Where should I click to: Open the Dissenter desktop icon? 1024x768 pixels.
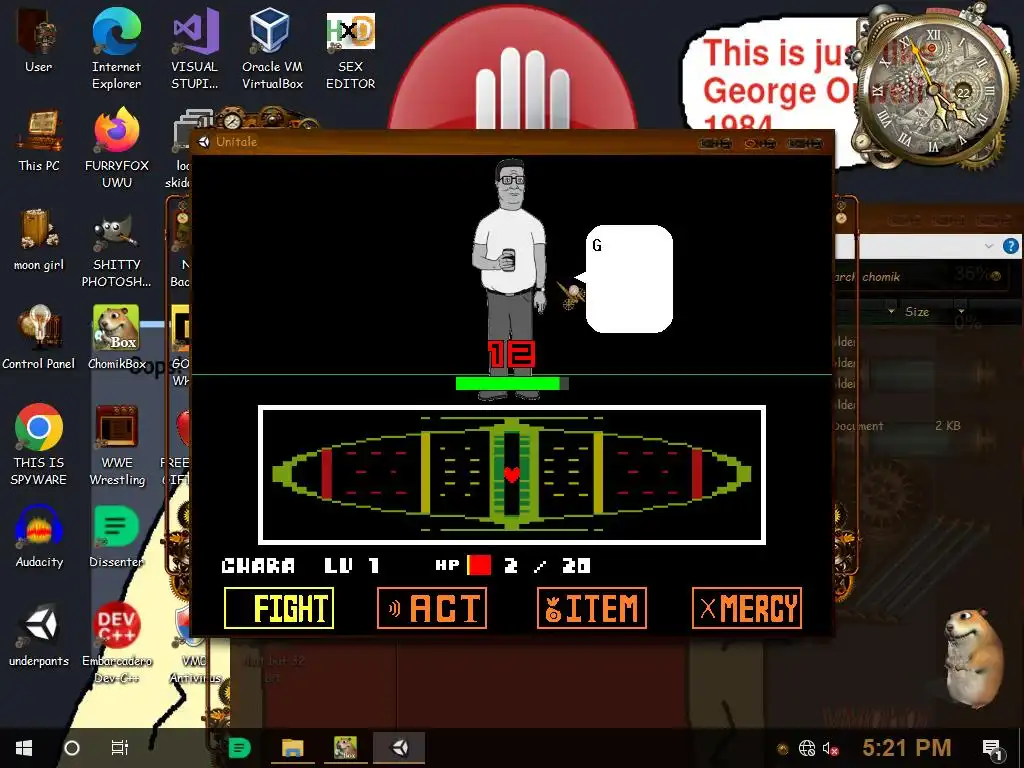[x=116, y=537]
